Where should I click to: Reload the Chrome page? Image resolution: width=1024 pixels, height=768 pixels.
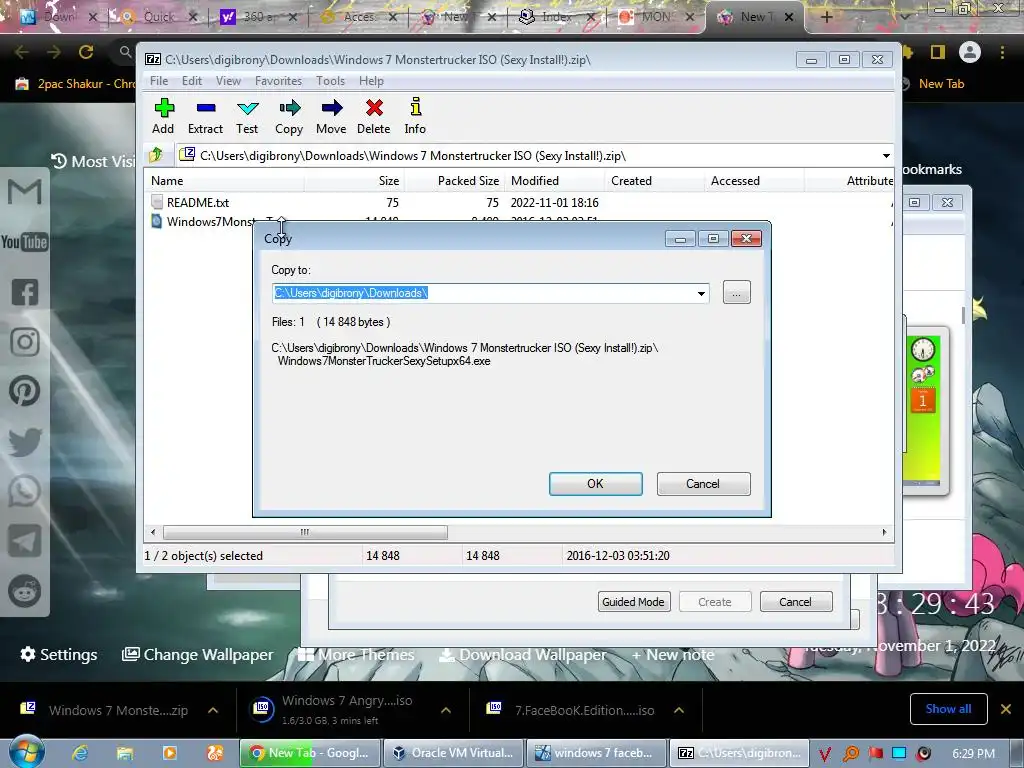86,52
